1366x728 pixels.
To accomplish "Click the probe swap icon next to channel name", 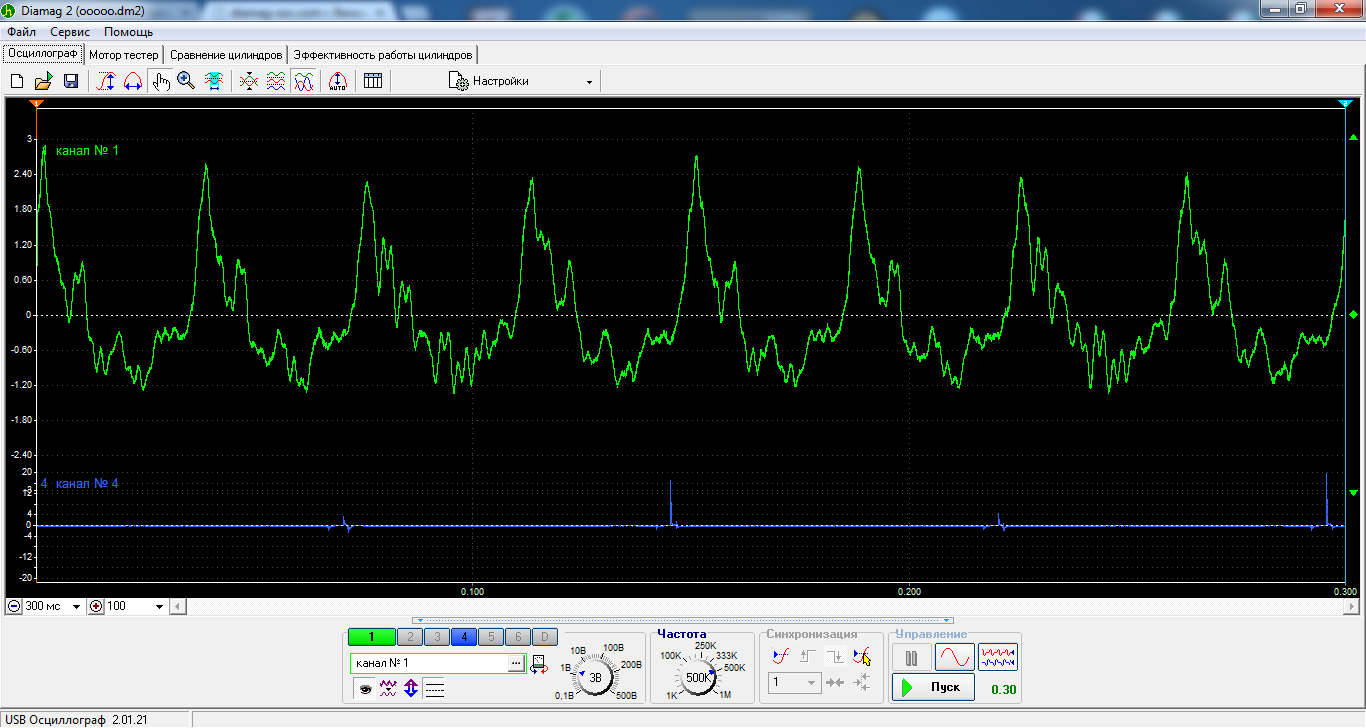I will coord(539,664).
